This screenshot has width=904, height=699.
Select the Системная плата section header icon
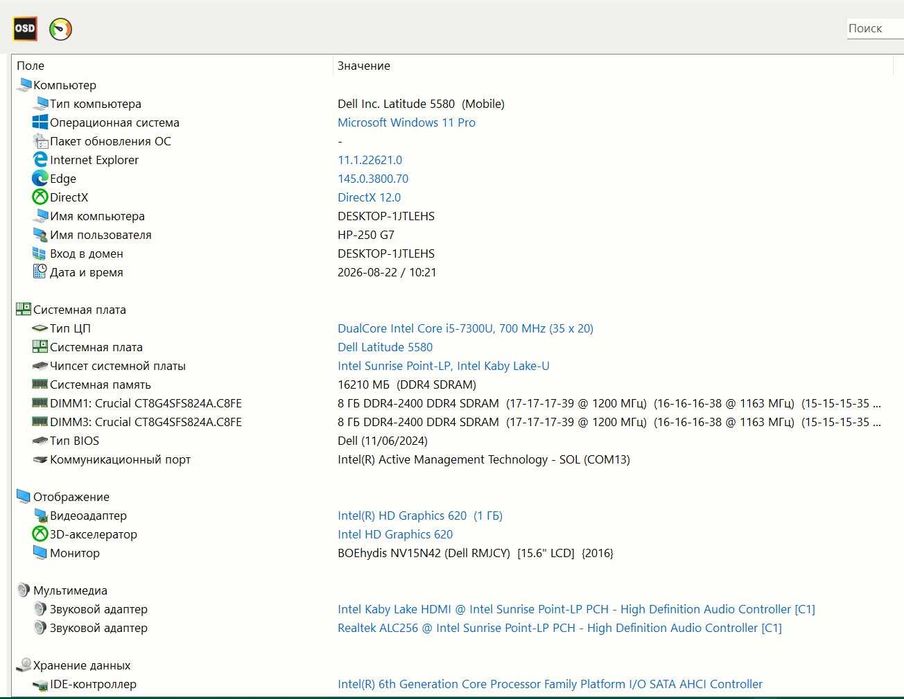click(x=24, y=309)
